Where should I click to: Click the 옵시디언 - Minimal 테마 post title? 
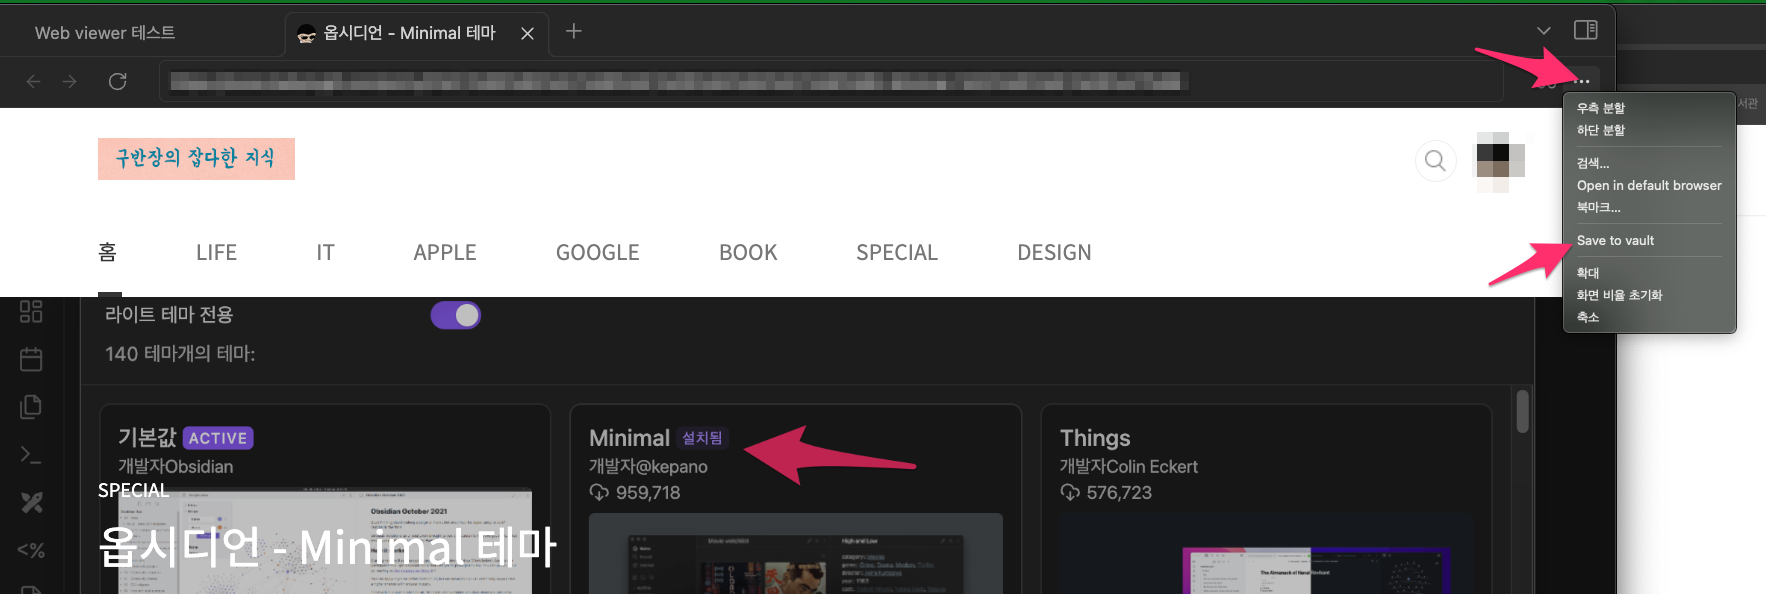click(x=327, y=547)
